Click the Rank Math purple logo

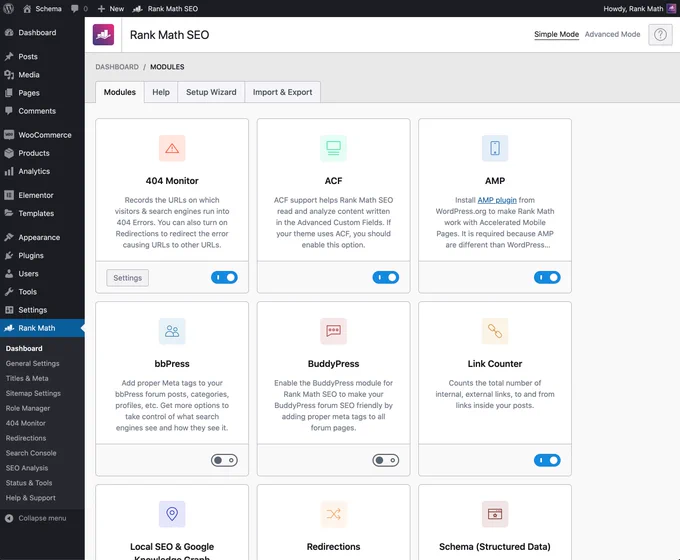click(103, 35)
